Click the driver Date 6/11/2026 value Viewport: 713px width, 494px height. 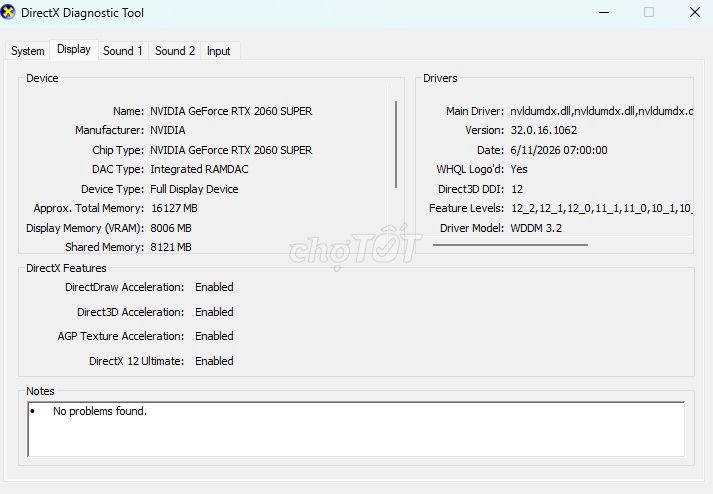[559, 150]
